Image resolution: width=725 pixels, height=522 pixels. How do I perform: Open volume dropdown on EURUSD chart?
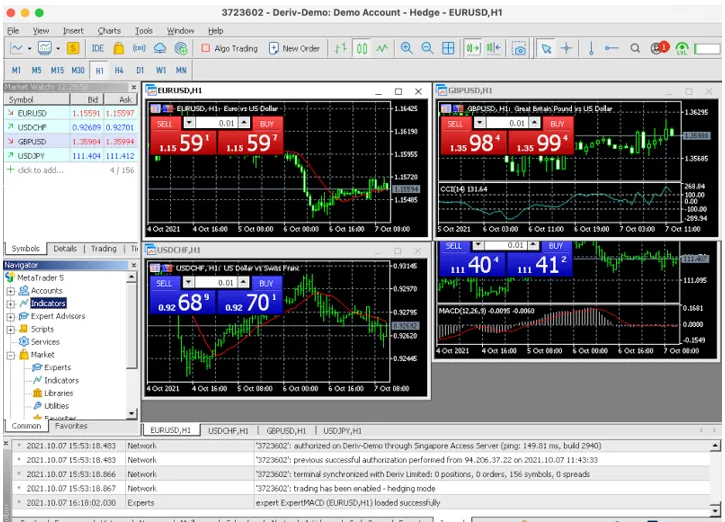(189, 123)
